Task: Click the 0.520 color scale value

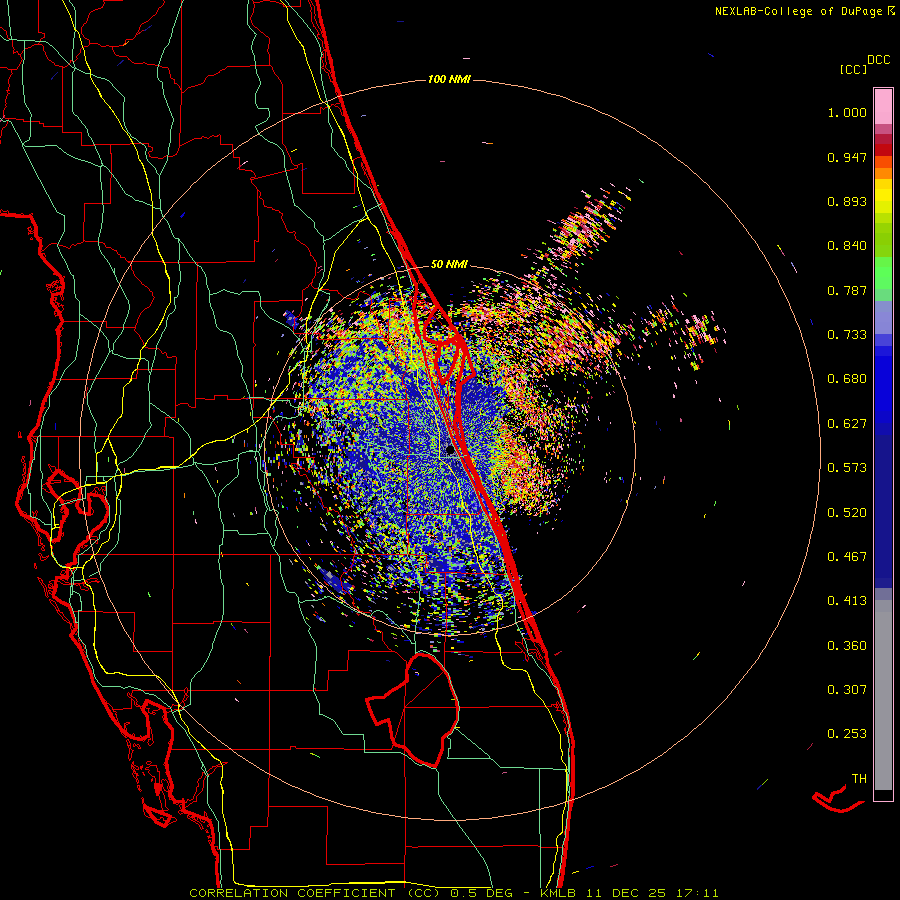Action: coord(847,513)
